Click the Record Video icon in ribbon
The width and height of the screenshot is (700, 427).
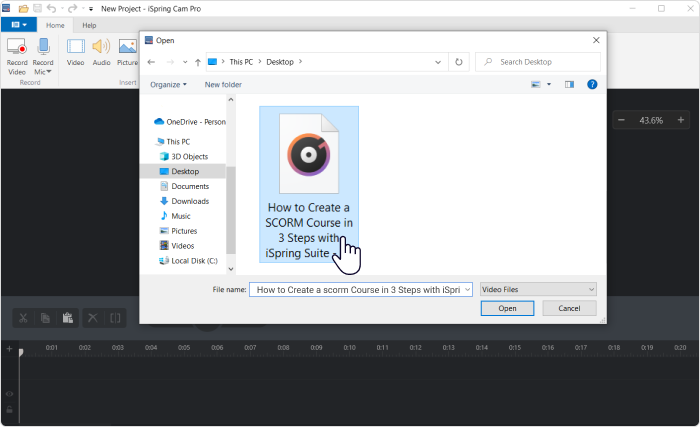pyautogui.click(x=17, y=56)
